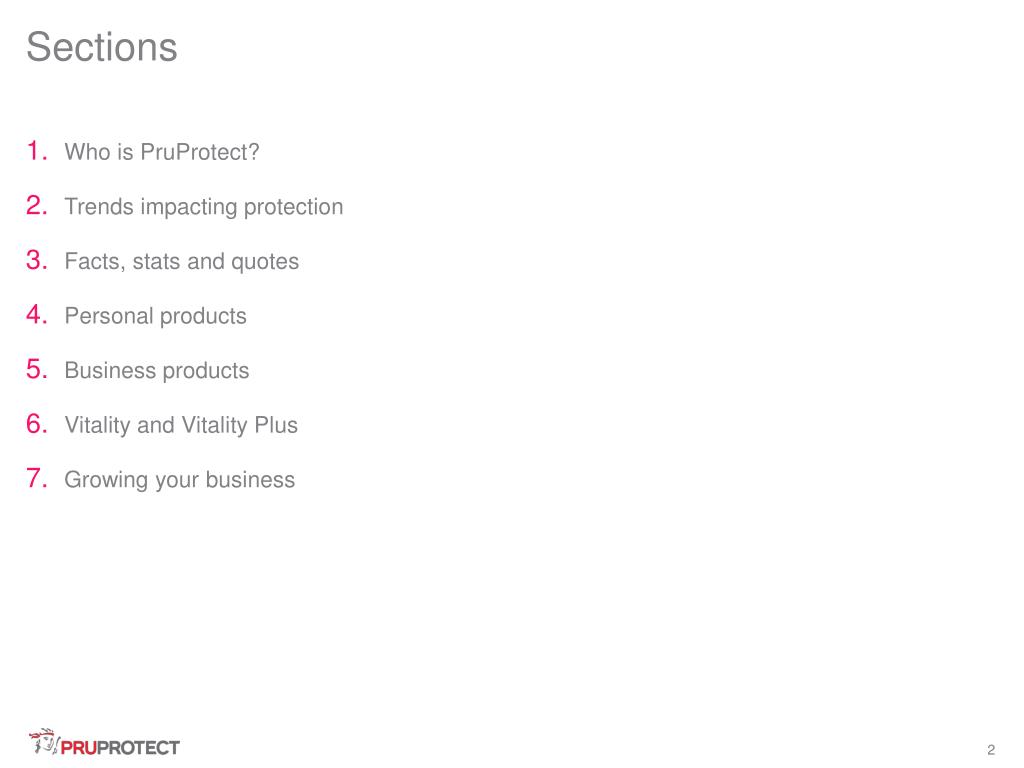The height and width of the screenshot is (768, 1024).
Task: Click the red PRU logo text
Action: tap(79, 748)
